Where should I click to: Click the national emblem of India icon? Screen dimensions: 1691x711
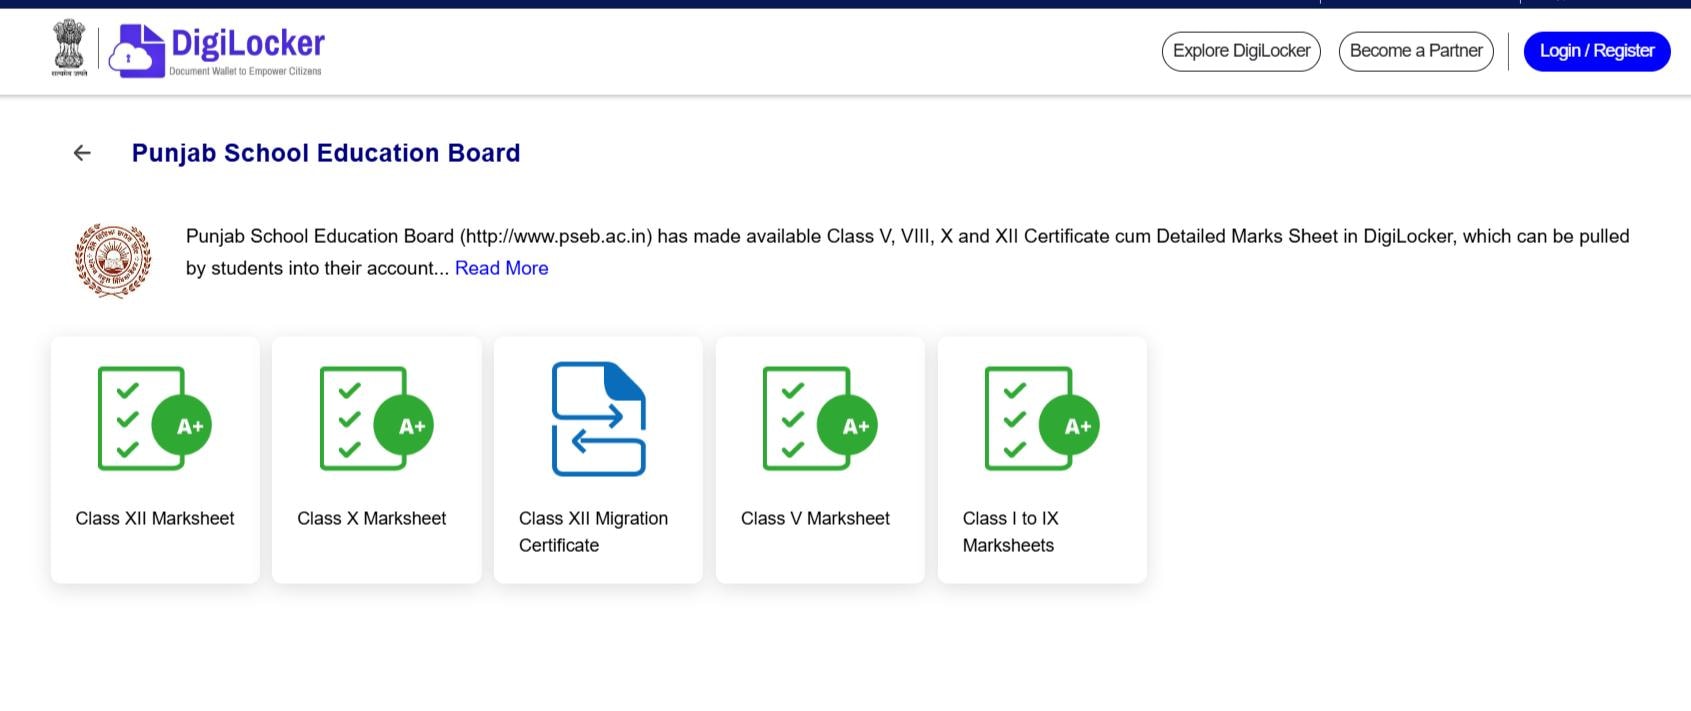point(69,48)
